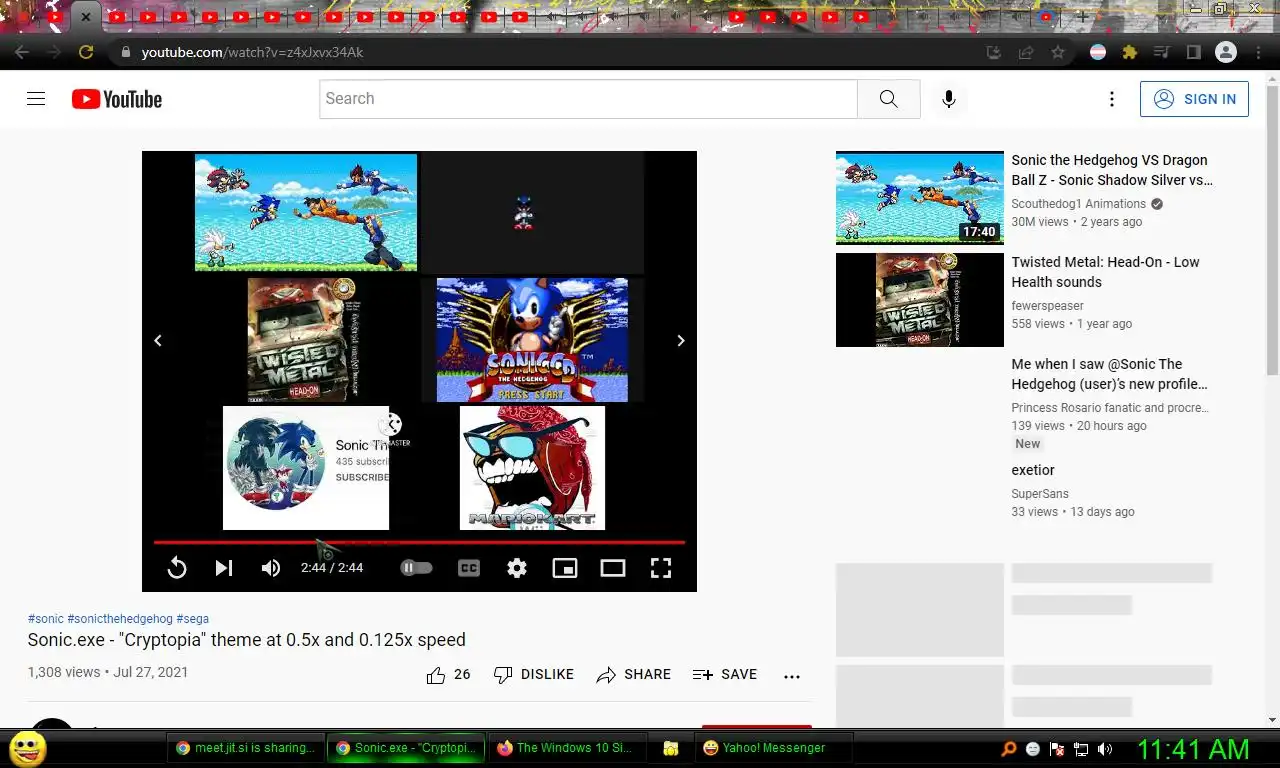This screenshot has height=768, width=1280.
Task: Open 'Twisted Metal: Head-On - Low Health sounds'
Action: (1105, 272)
